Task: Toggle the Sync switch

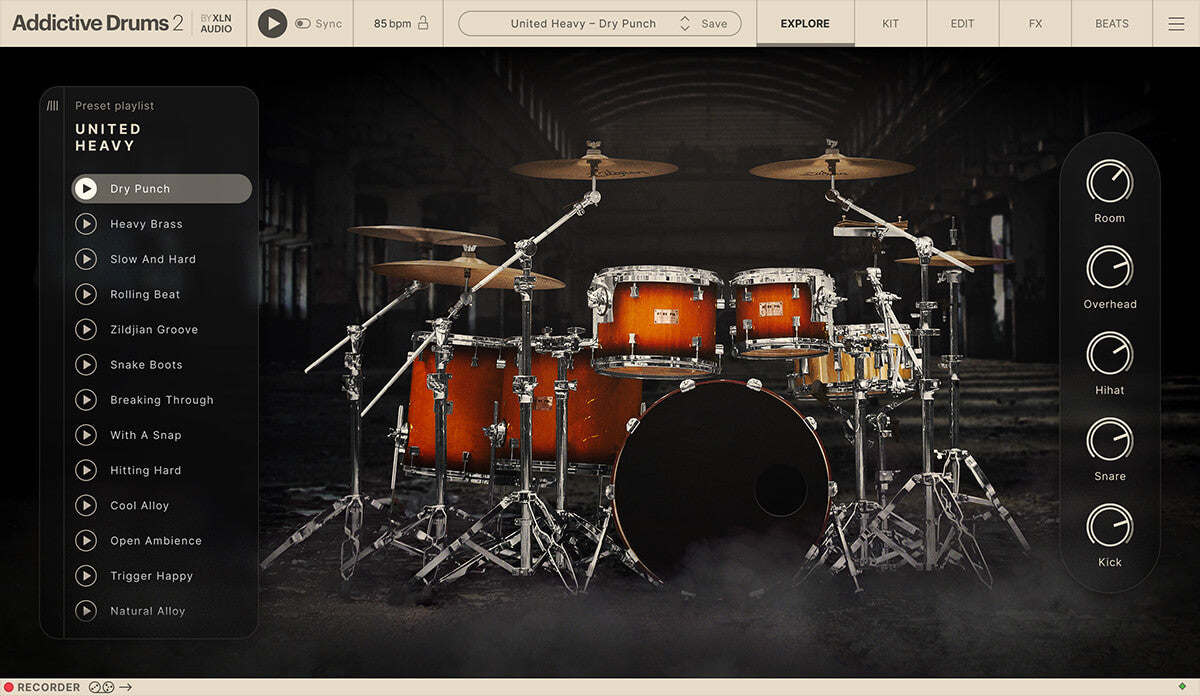Action: [303, 23]
